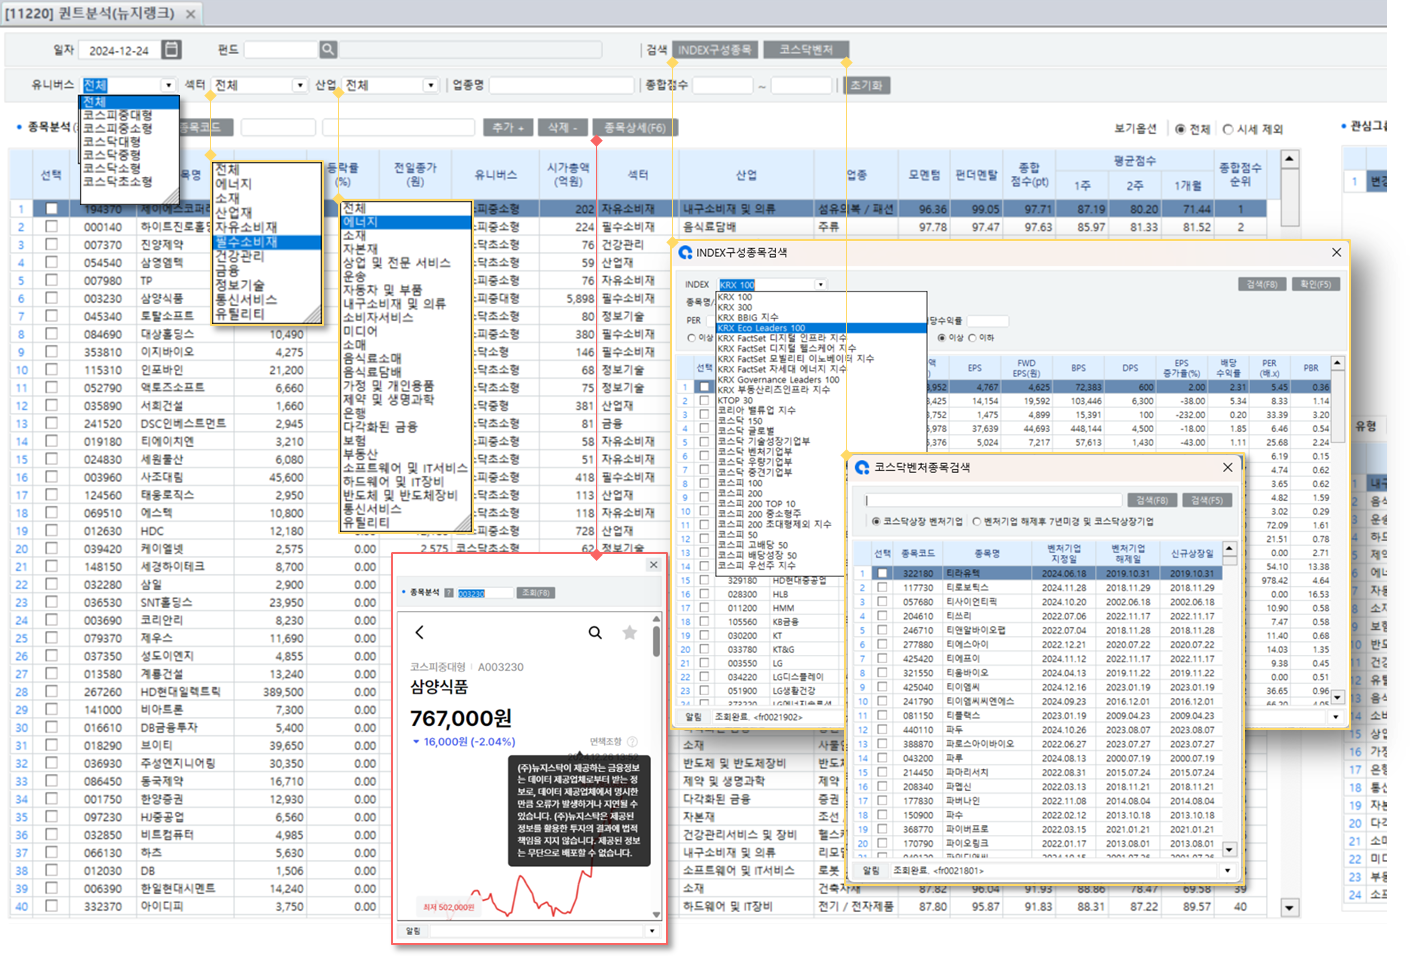Click back arrow in stock detail panel
The height and width of the screenshot is (958, 1416).
pos(420,632)
